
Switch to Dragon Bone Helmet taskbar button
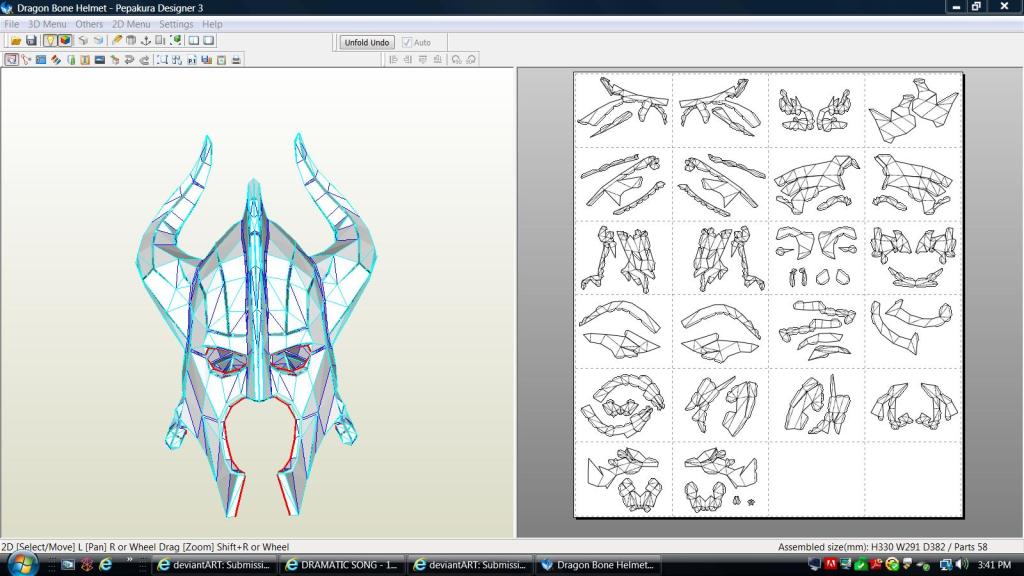tap(598, 565)
